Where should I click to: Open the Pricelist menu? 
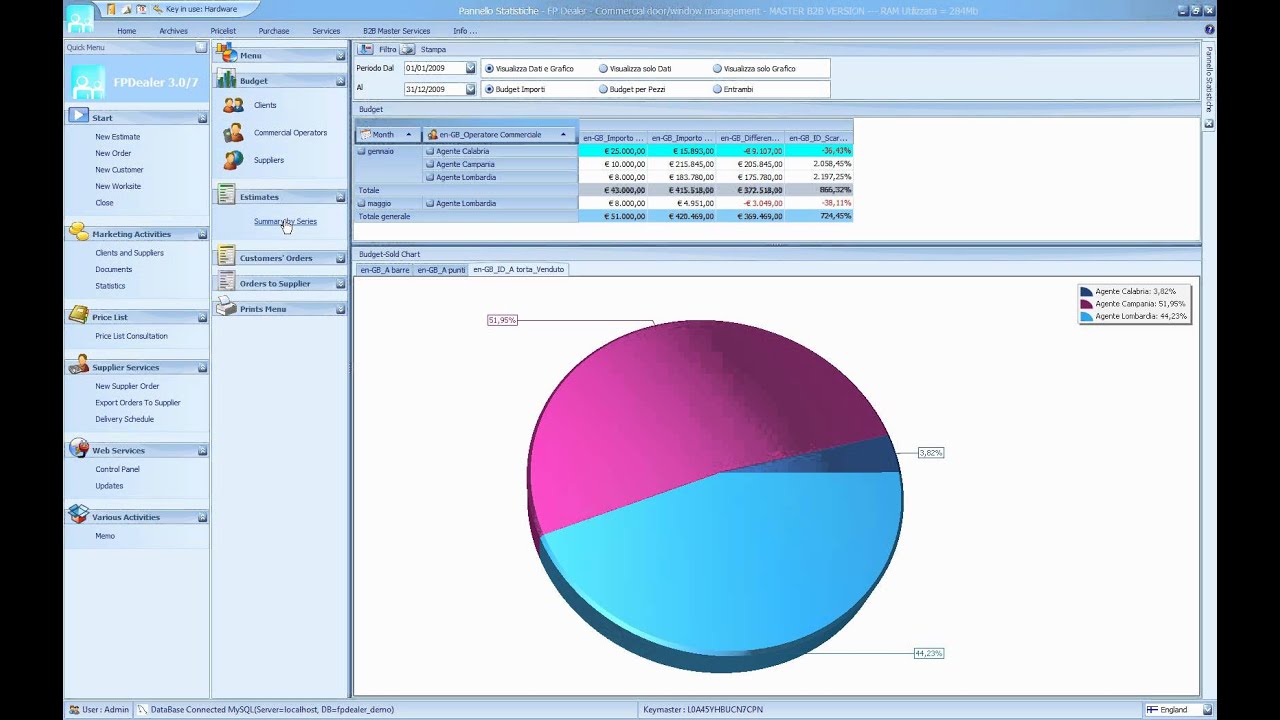223,31
